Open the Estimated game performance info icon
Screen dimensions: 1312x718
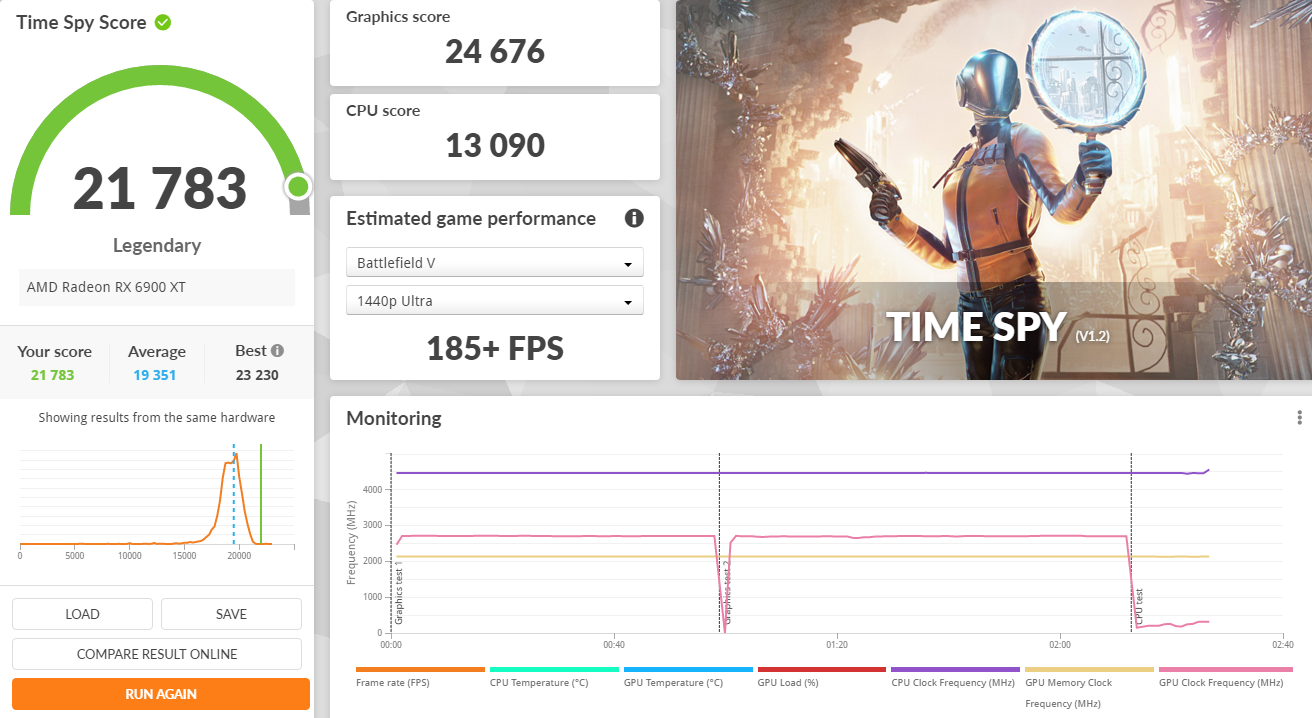pos(634,218)
